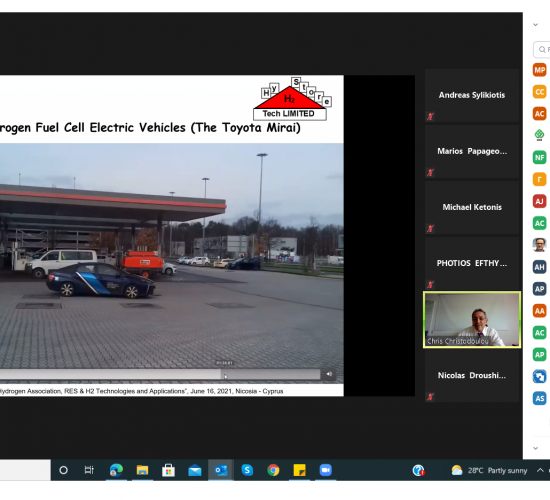Click the slide footer text mentioning Nicosia - Cyprus
This screenshot has height=500, width=550.
pyautogui.click(x=141, y=391)
